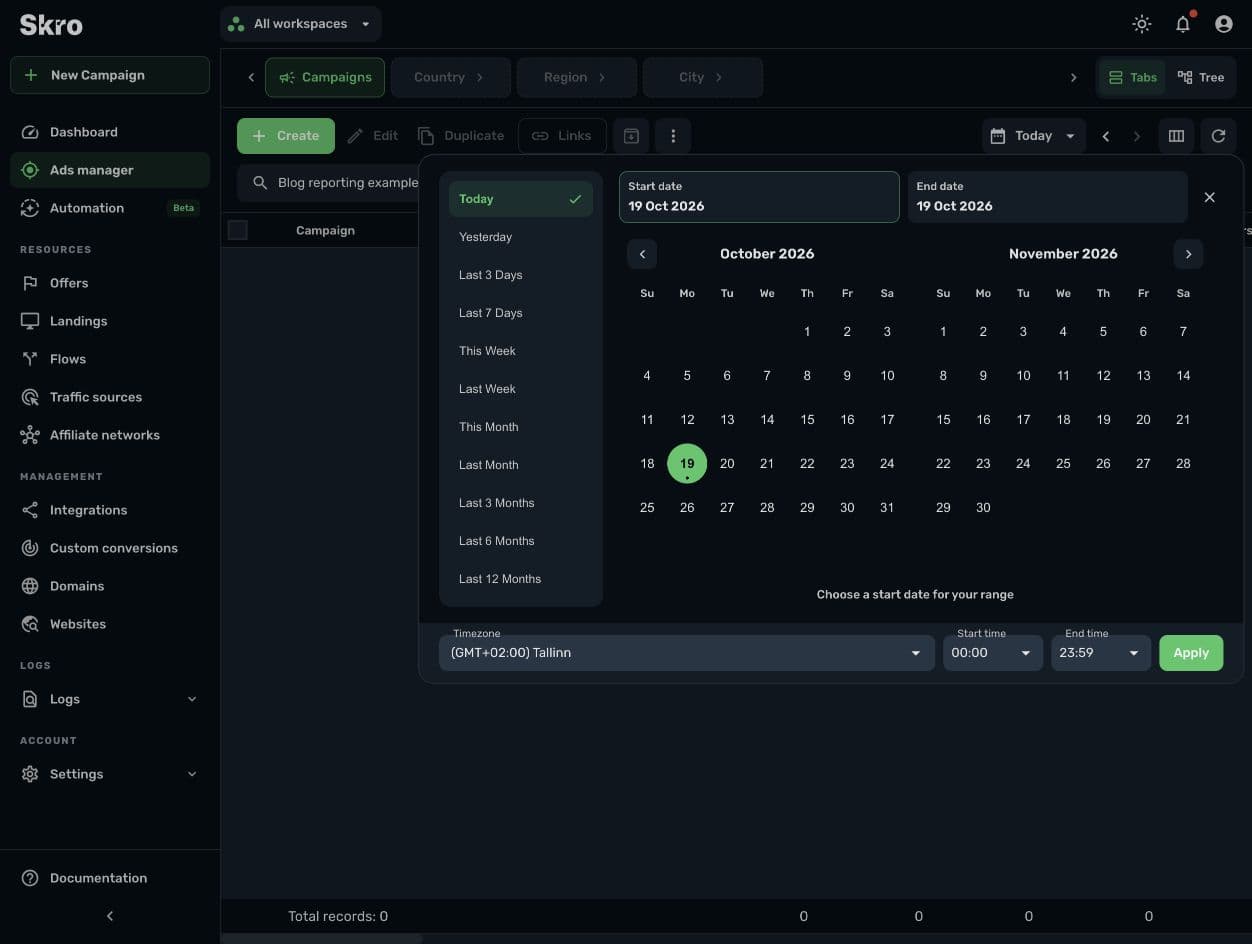The width and height of the screenshot is (1252, 944).
Task: Open All workspaces dropdown
Action: point(301,24)
